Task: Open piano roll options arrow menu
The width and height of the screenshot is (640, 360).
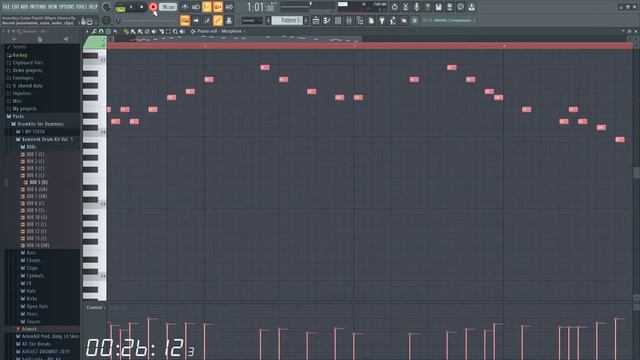Action: [x=87, y=31]
